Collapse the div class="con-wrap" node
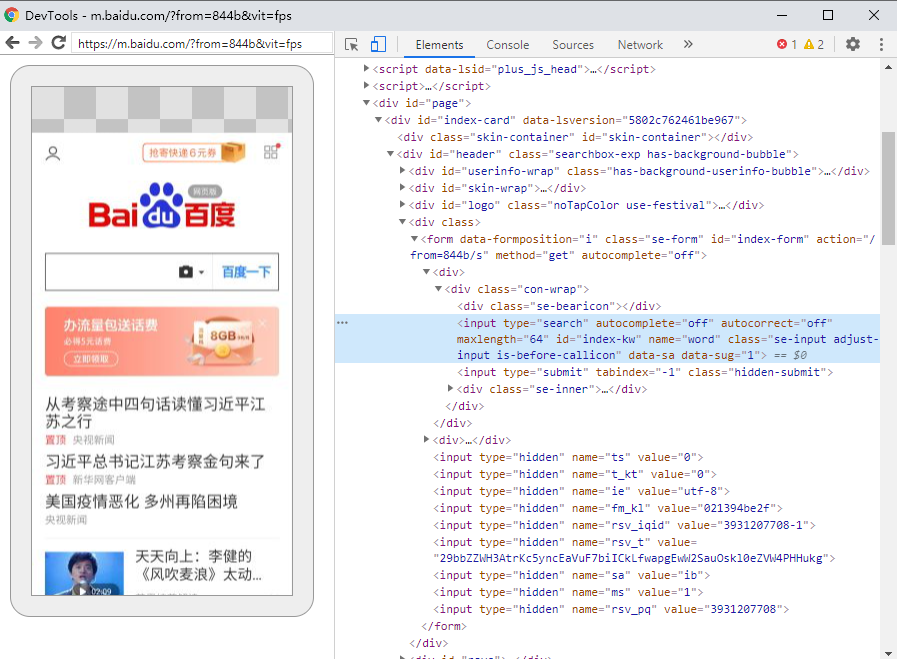 tap(438, 289)
